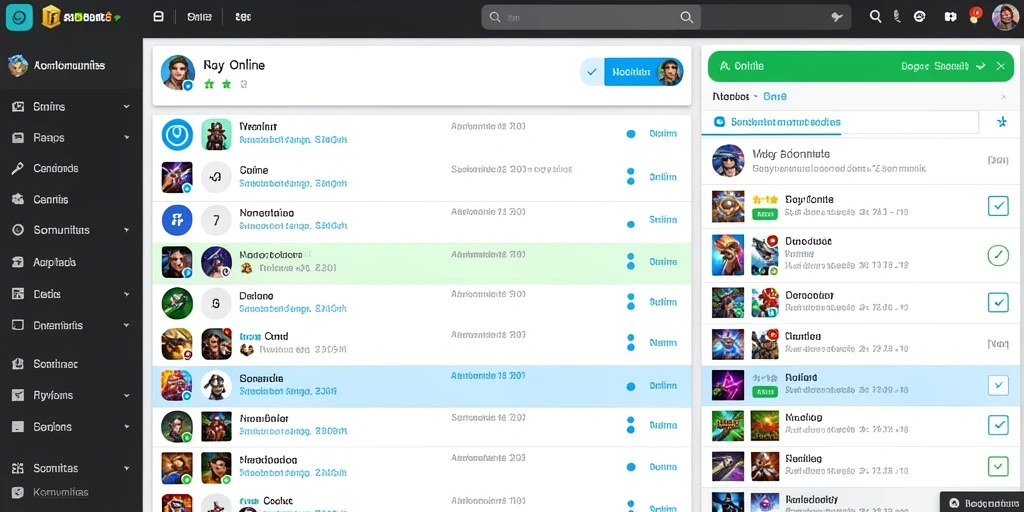Expand the Senions sidebar chevron
Viewport: 1024px width, 512px height.
127,426
